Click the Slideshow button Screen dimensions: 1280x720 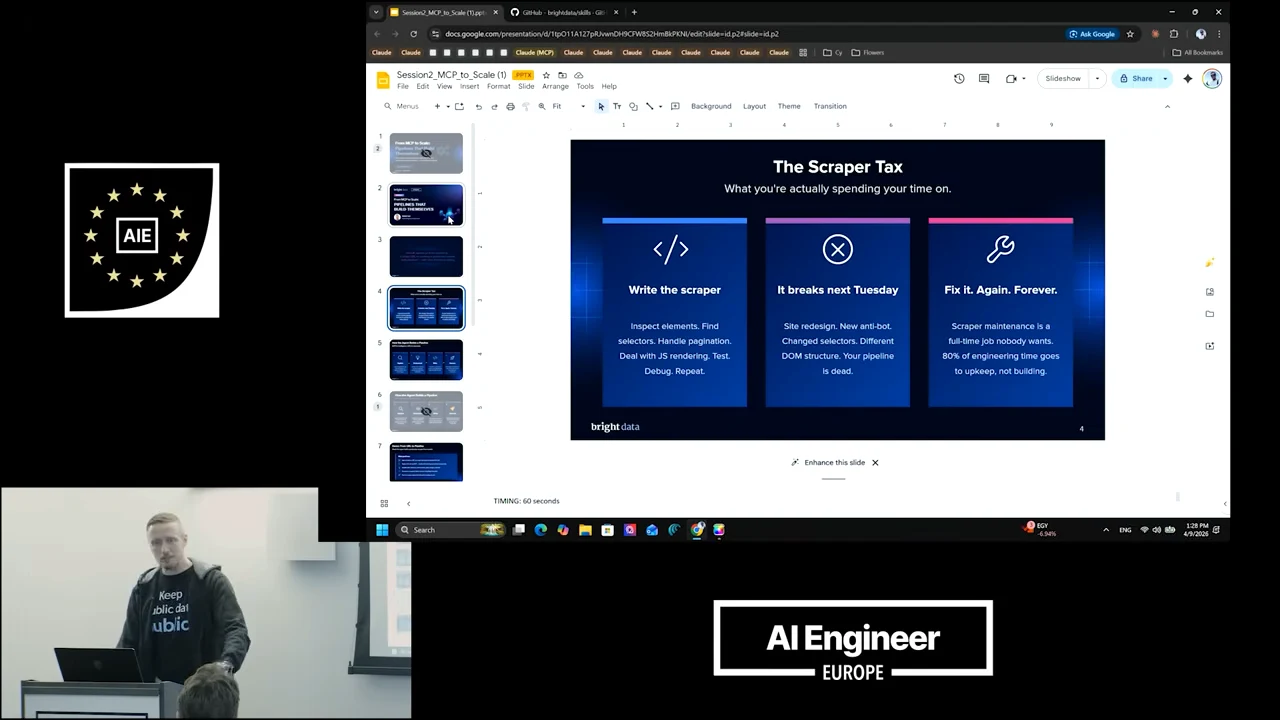point(1063,78)
